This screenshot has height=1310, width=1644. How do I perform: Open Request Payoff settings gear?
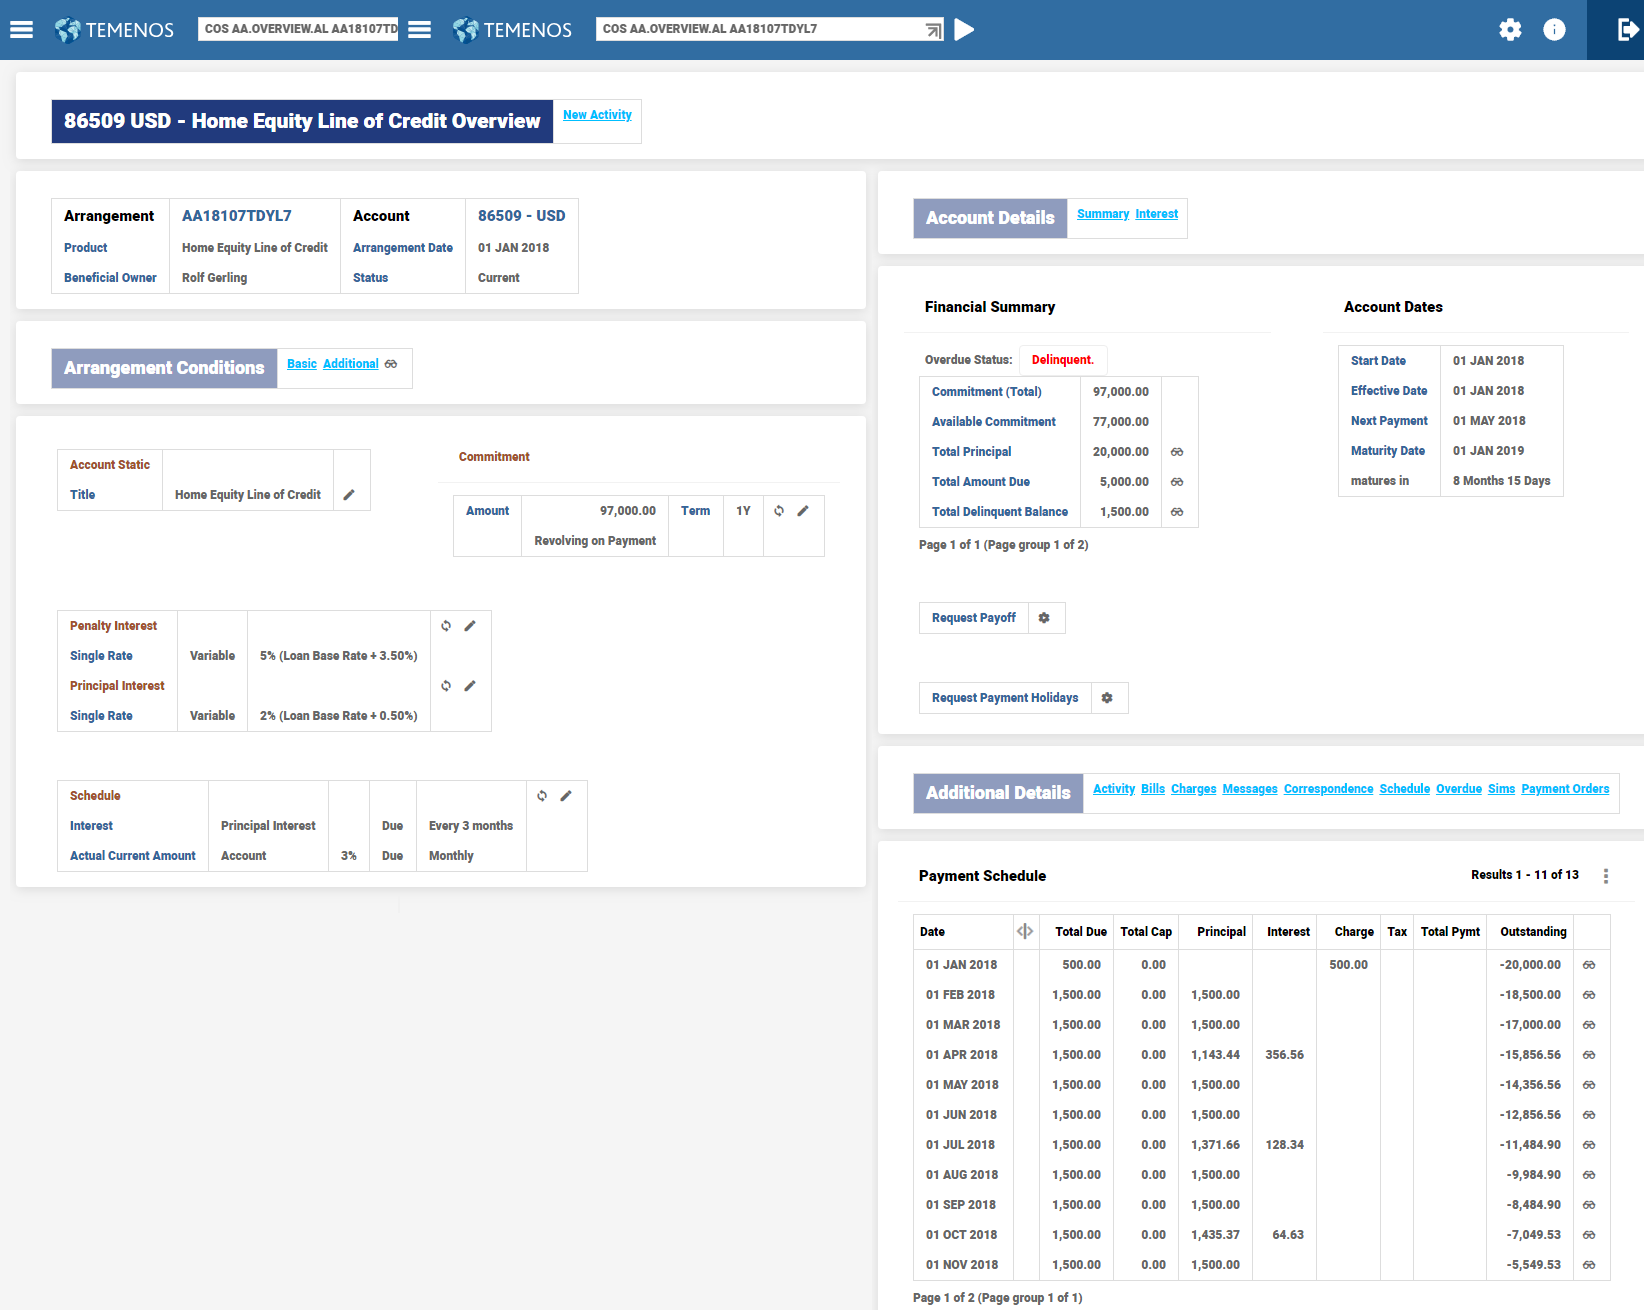(x=1044, y=618)
